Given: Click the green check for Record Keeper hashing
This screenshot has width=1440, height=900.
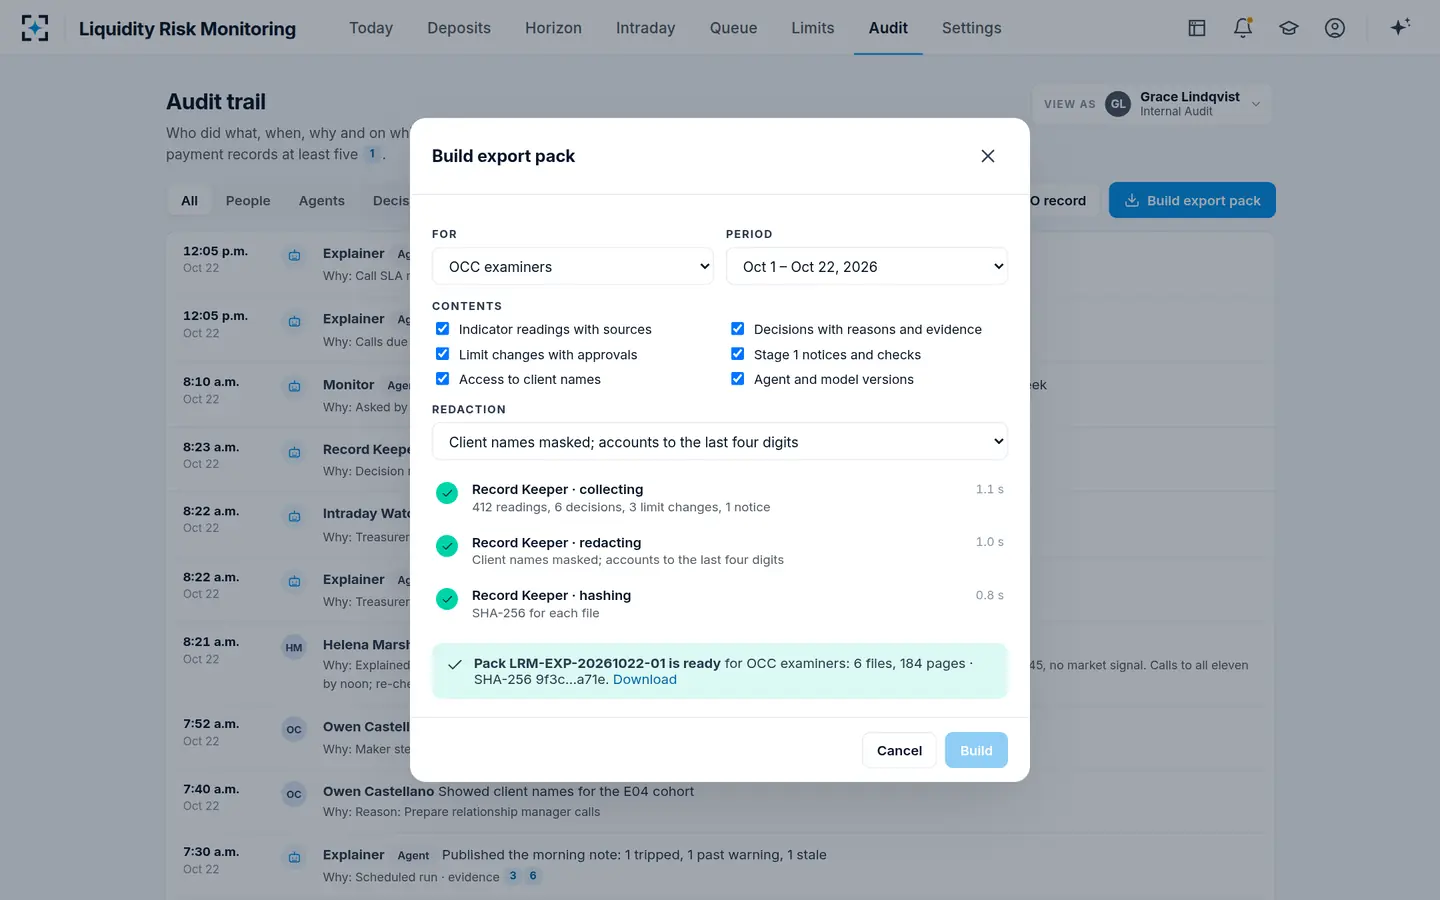Looking at the screenshot, I should pos(447,598).
